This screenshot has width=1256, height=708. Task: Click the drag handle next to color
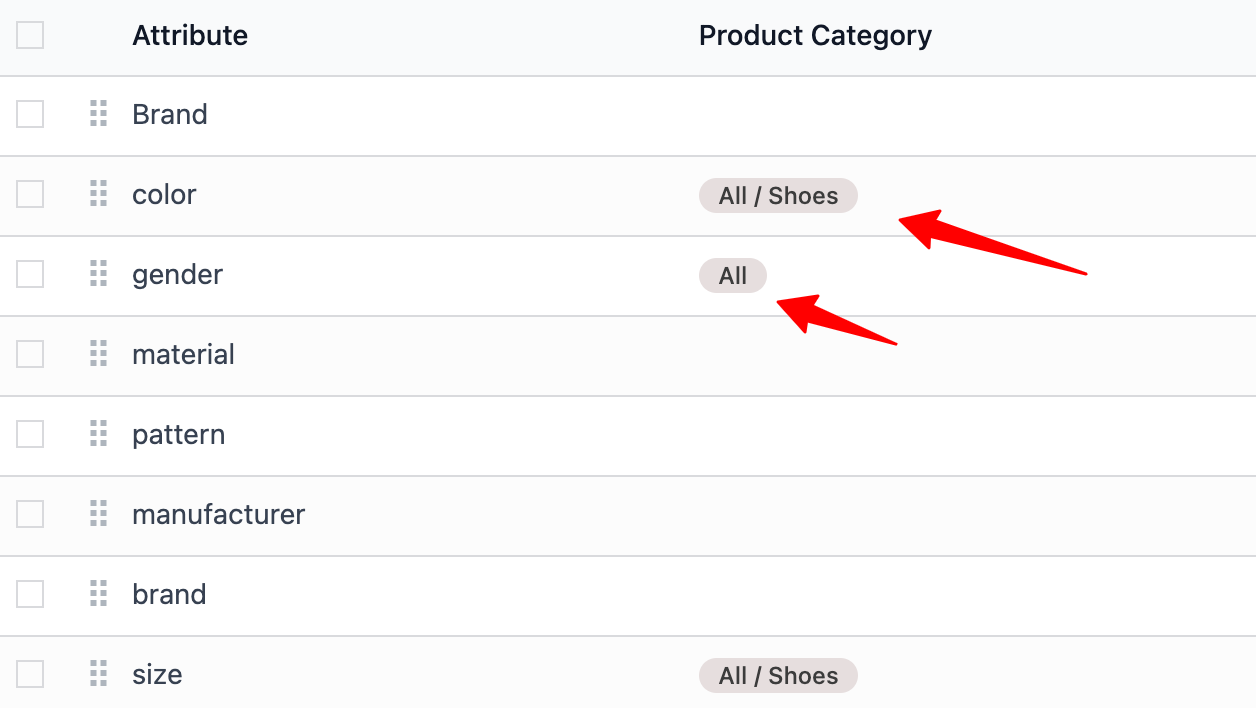click(x=98, y=194)
